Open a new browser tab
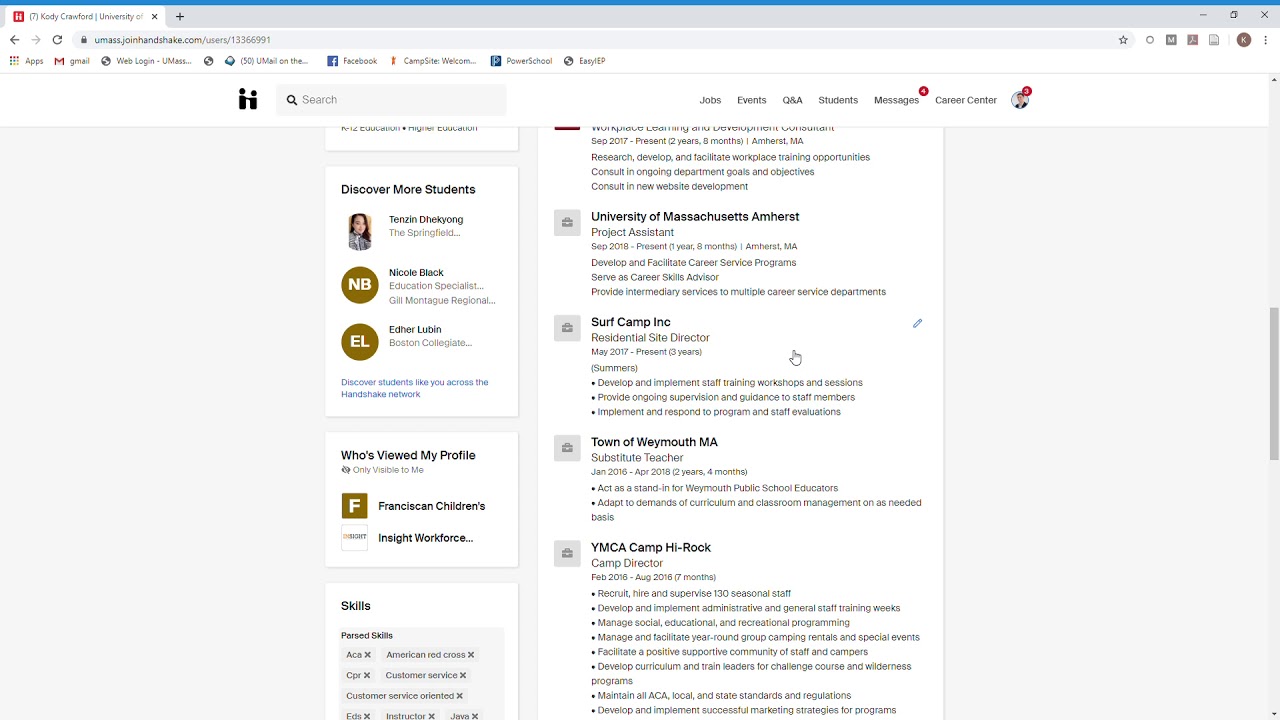 (180, 16)
